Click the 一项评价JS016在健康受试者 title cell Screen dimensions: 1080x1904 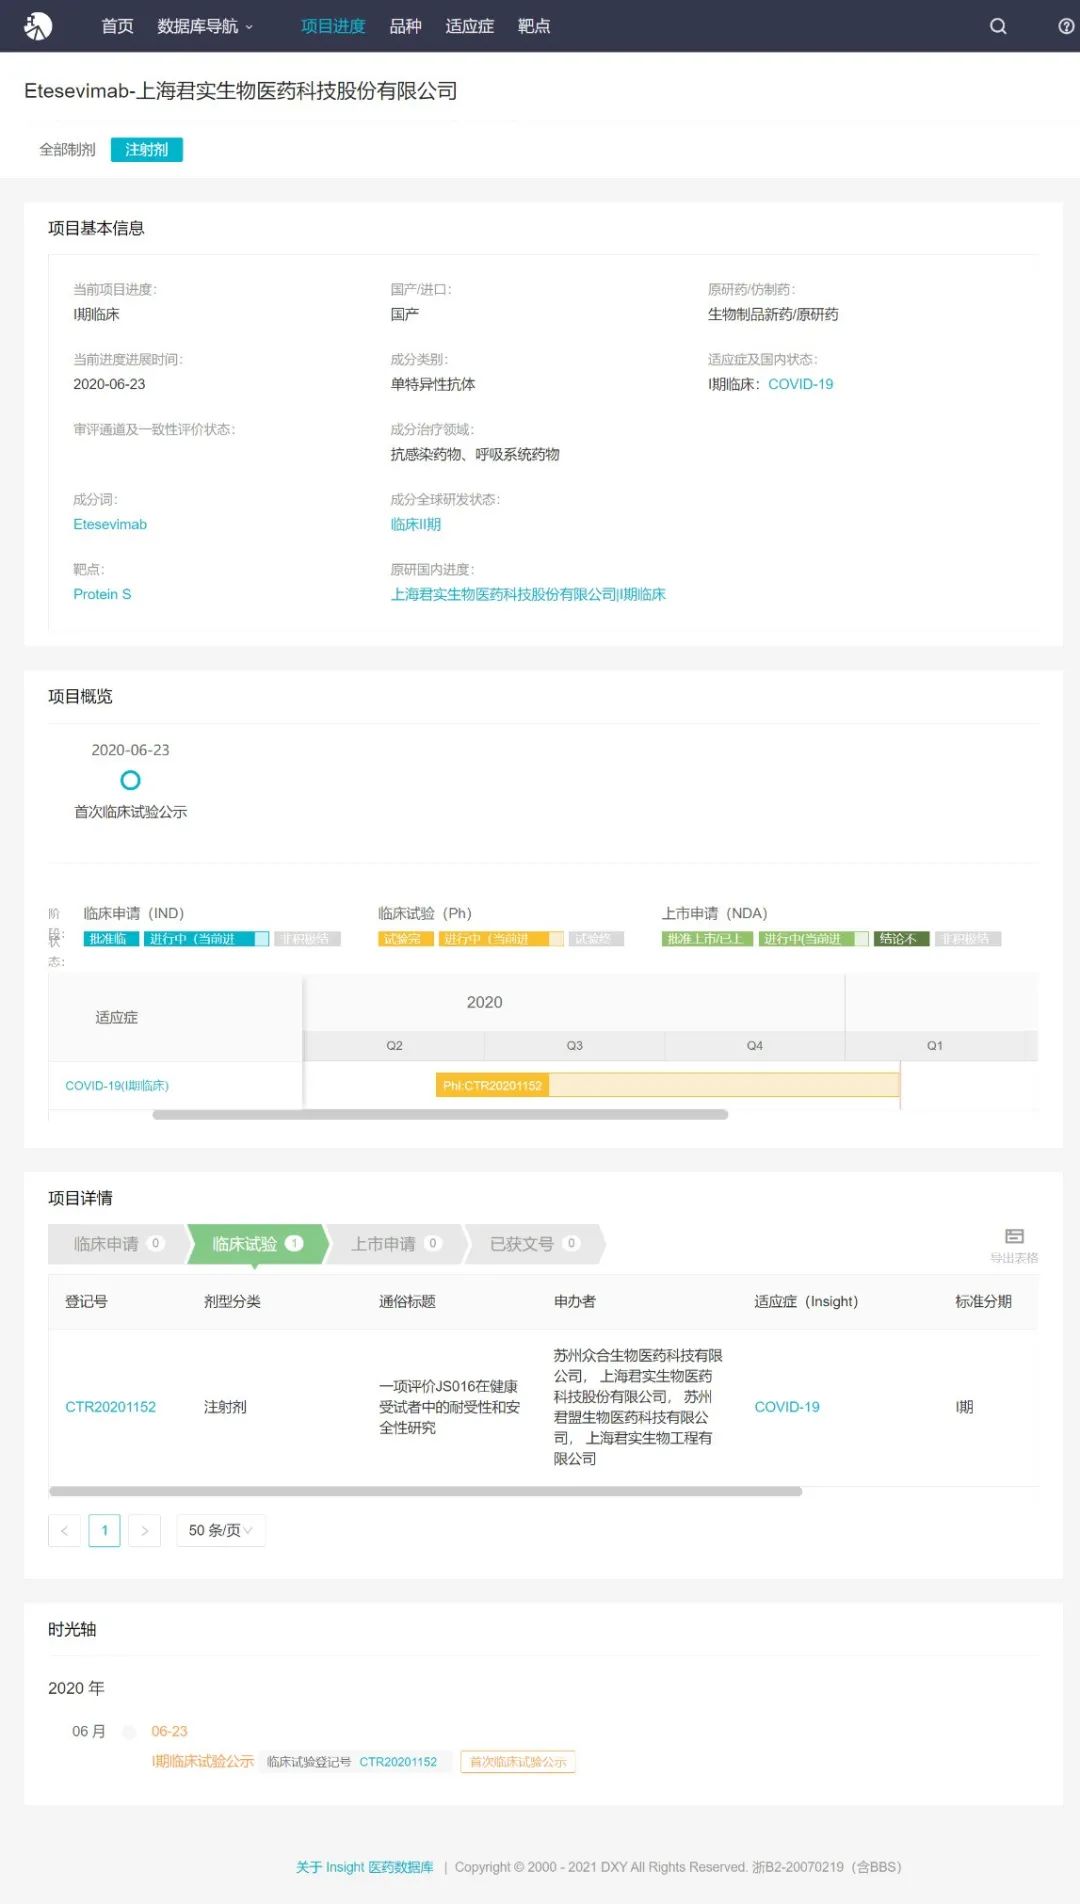click(449, 1407)
